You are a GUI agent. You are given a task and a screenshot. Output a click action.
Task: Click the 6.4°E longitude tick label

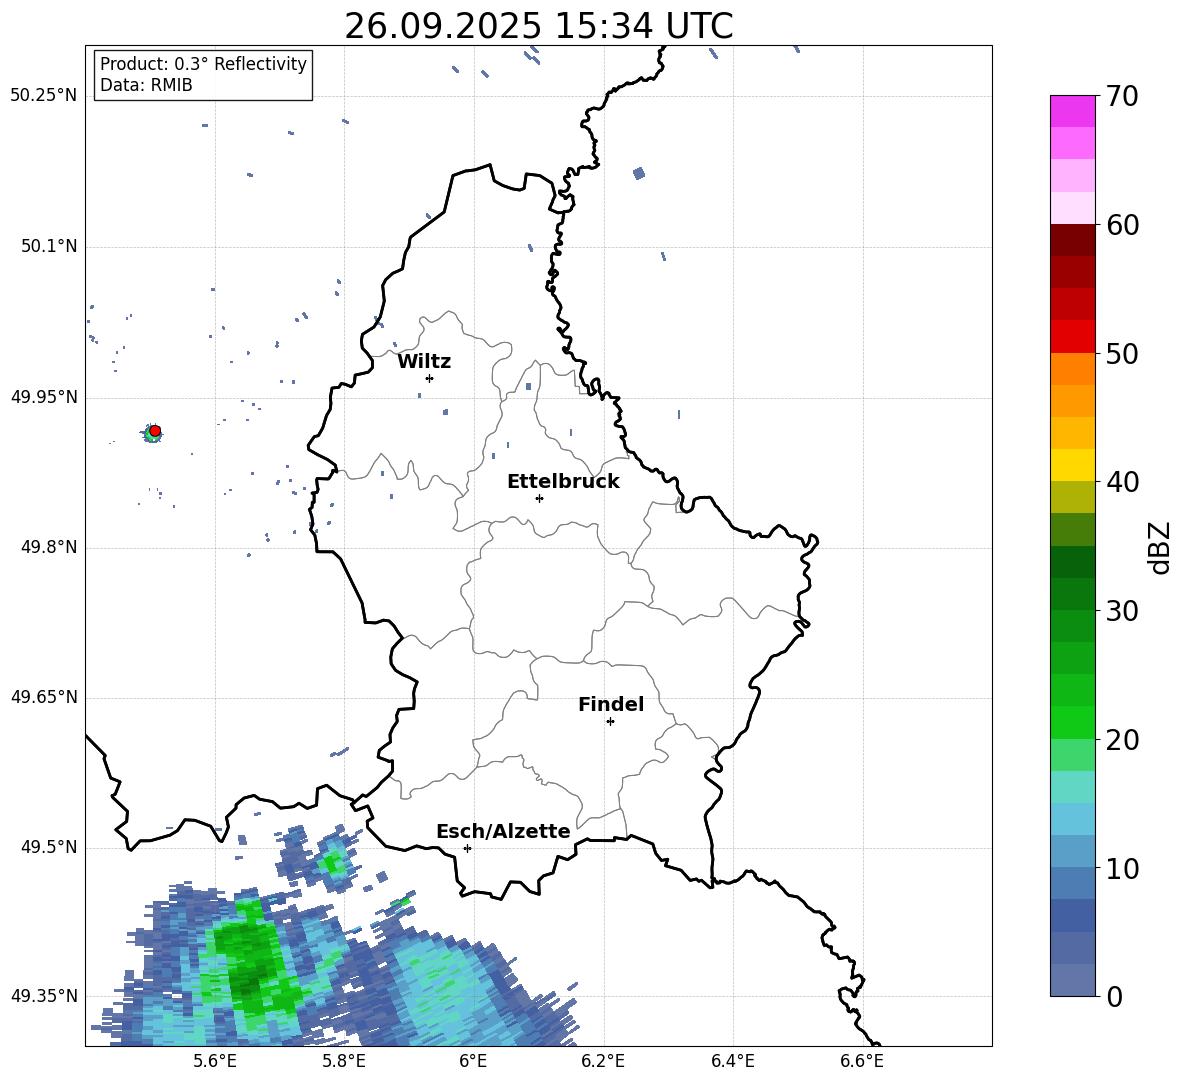coord(732,1061)
